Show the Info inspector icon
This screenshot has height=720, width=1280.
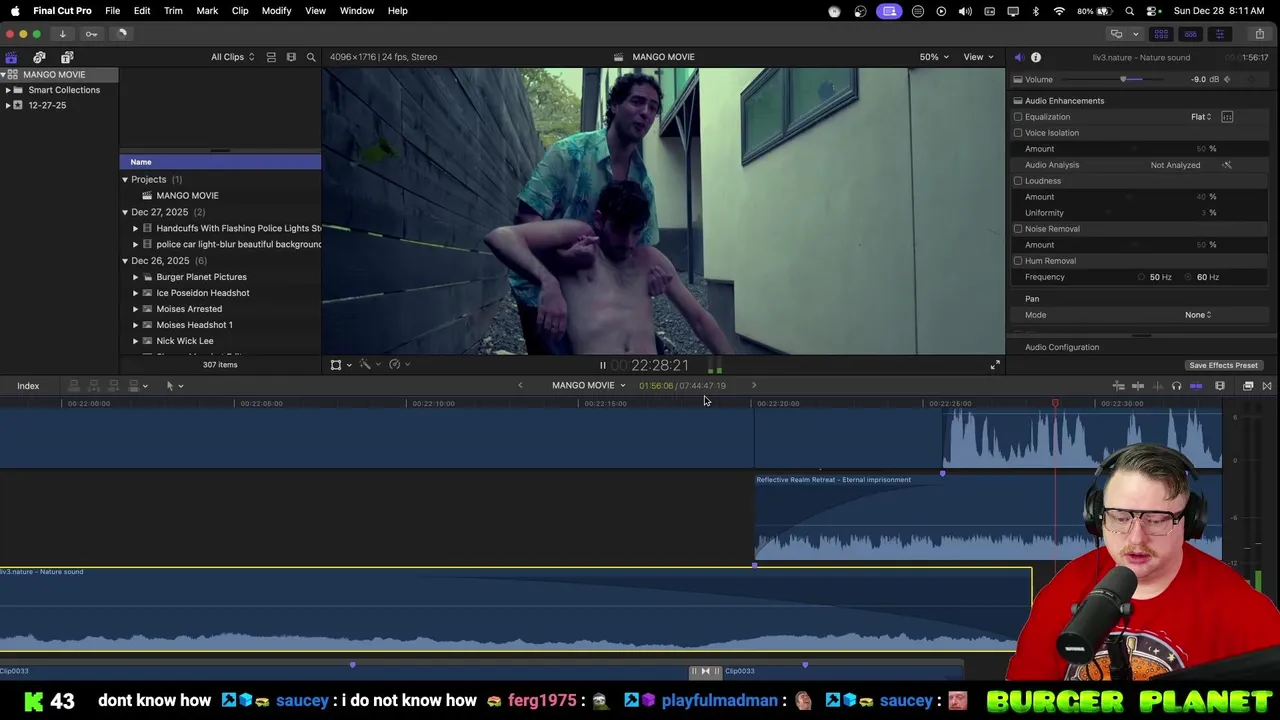pyautogui.click(x=1036, y=57)
